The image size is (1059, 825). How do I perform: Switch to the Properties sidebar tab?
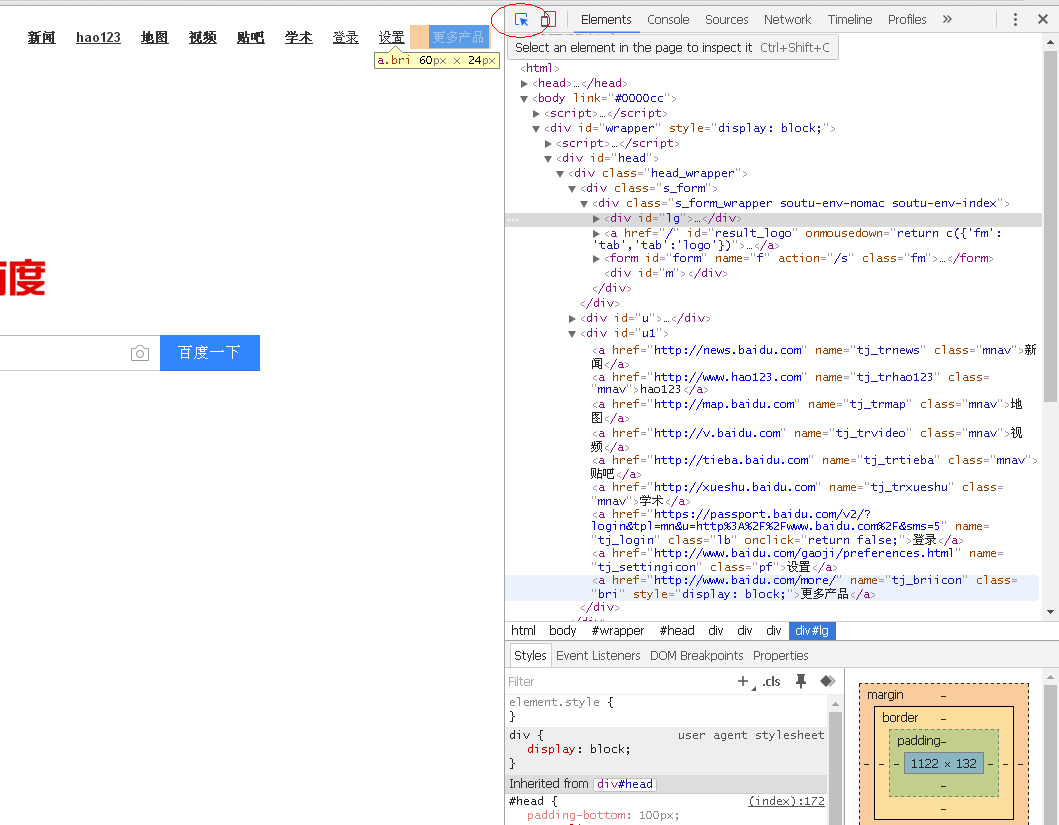(781, 656)
